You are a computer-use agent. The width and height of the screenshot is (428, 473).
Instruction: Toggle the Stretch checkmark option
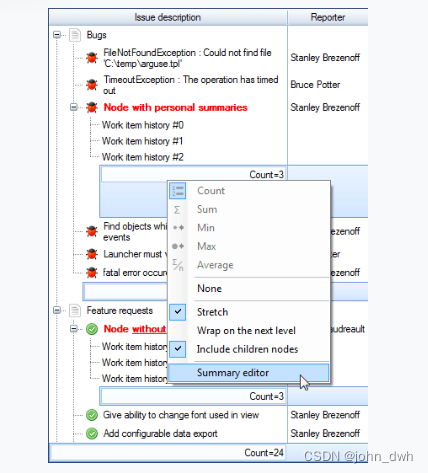pos(178,312)
